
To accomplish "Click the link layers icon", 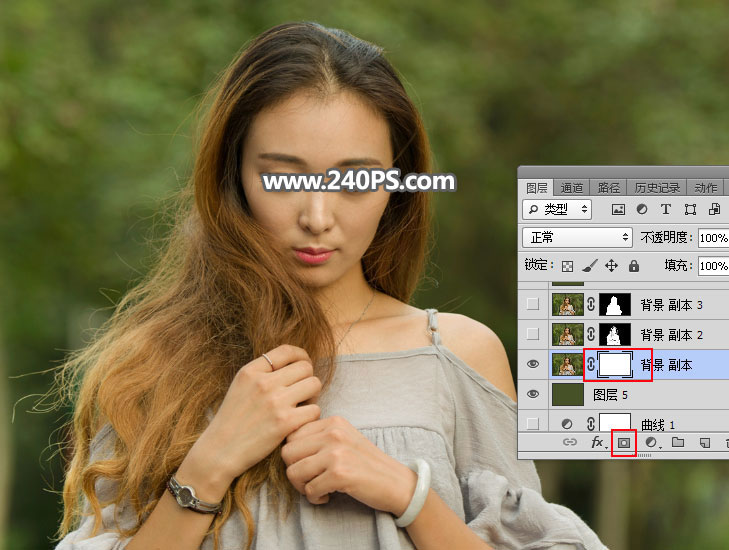I will 570,442.
